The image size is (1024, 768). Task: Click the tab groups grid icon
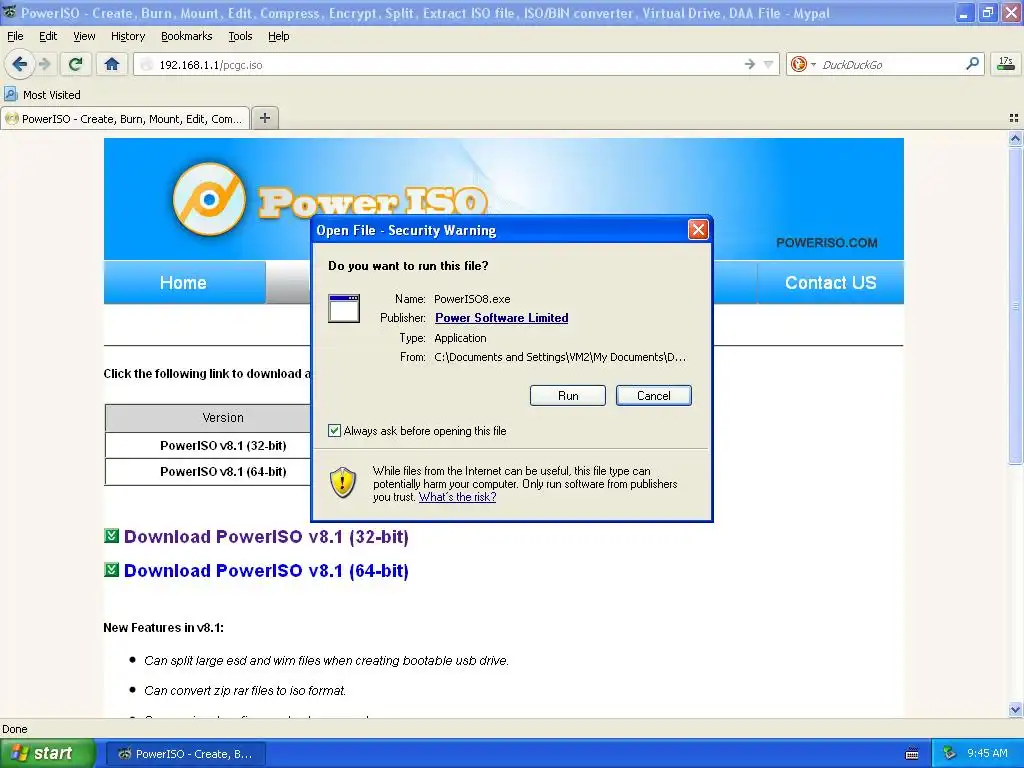[1014, 118]
